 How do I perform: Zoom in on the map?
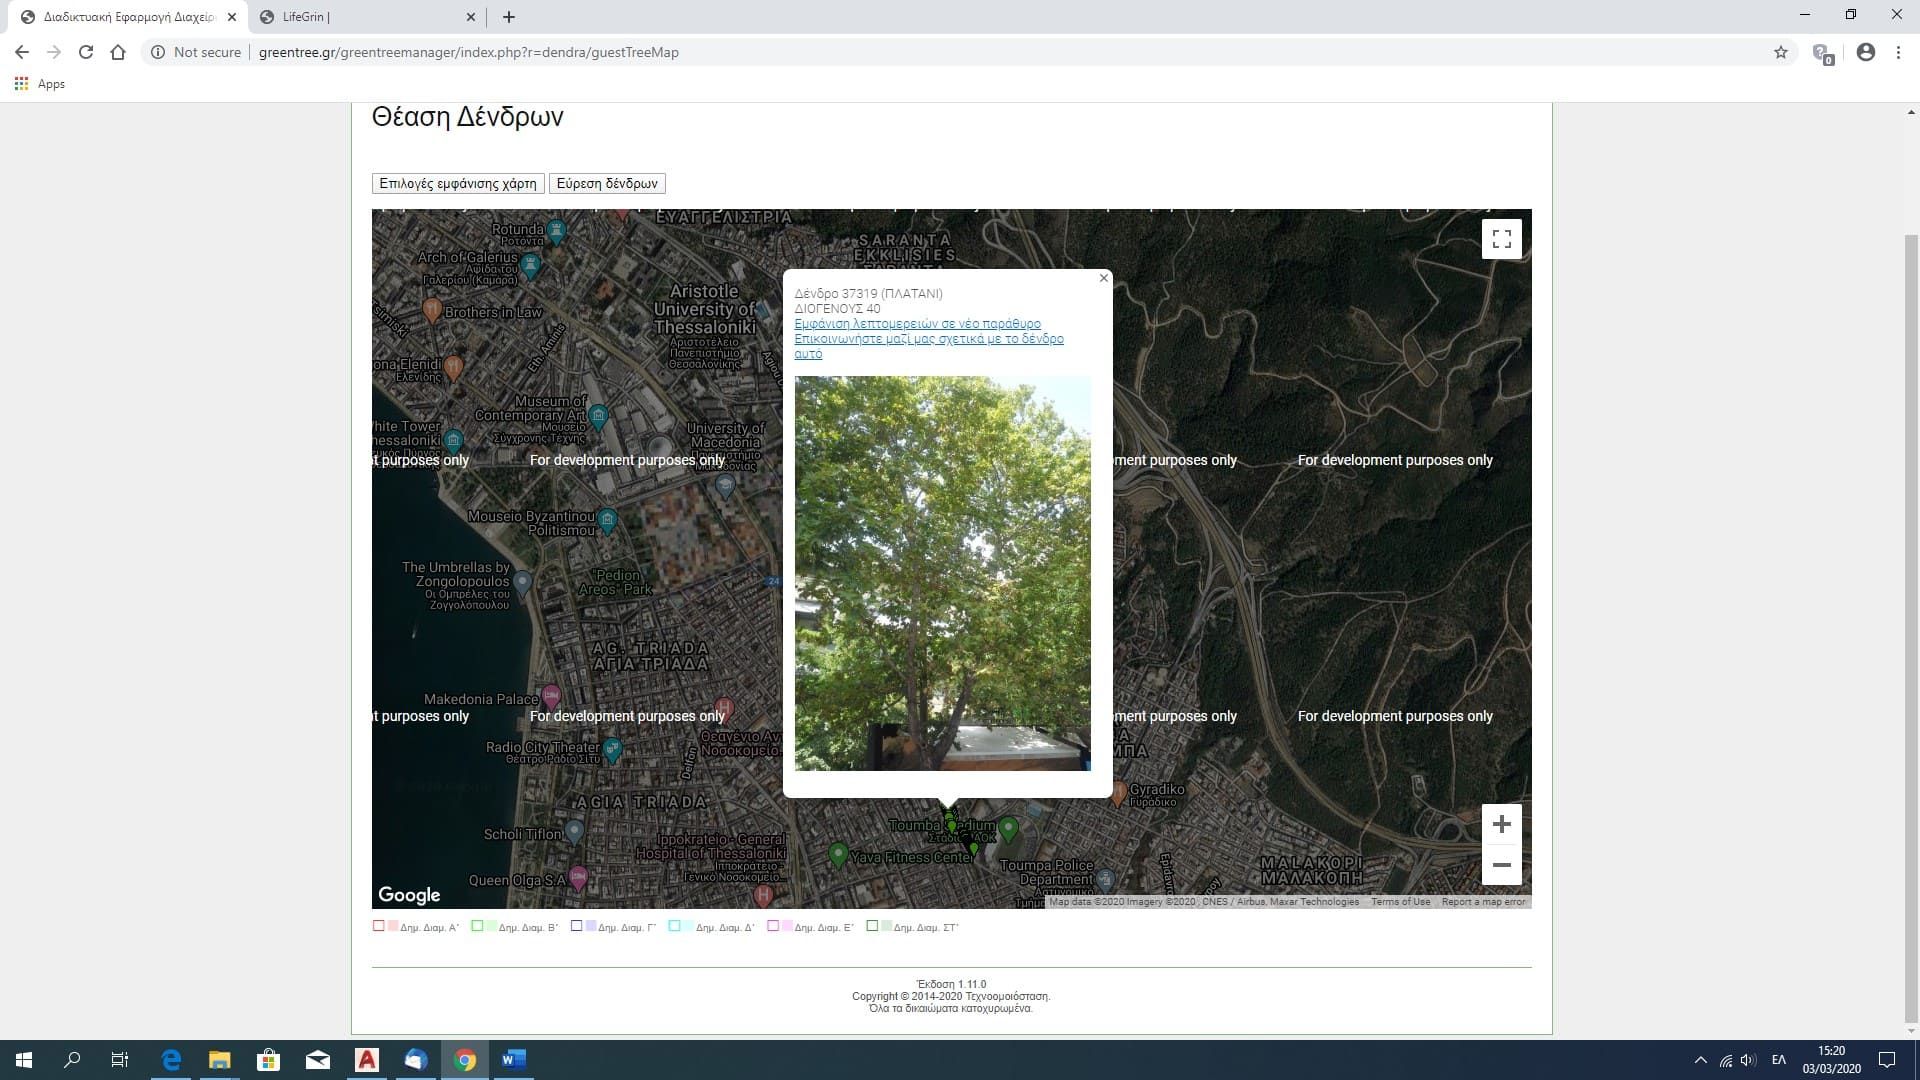coord(1501,824)
